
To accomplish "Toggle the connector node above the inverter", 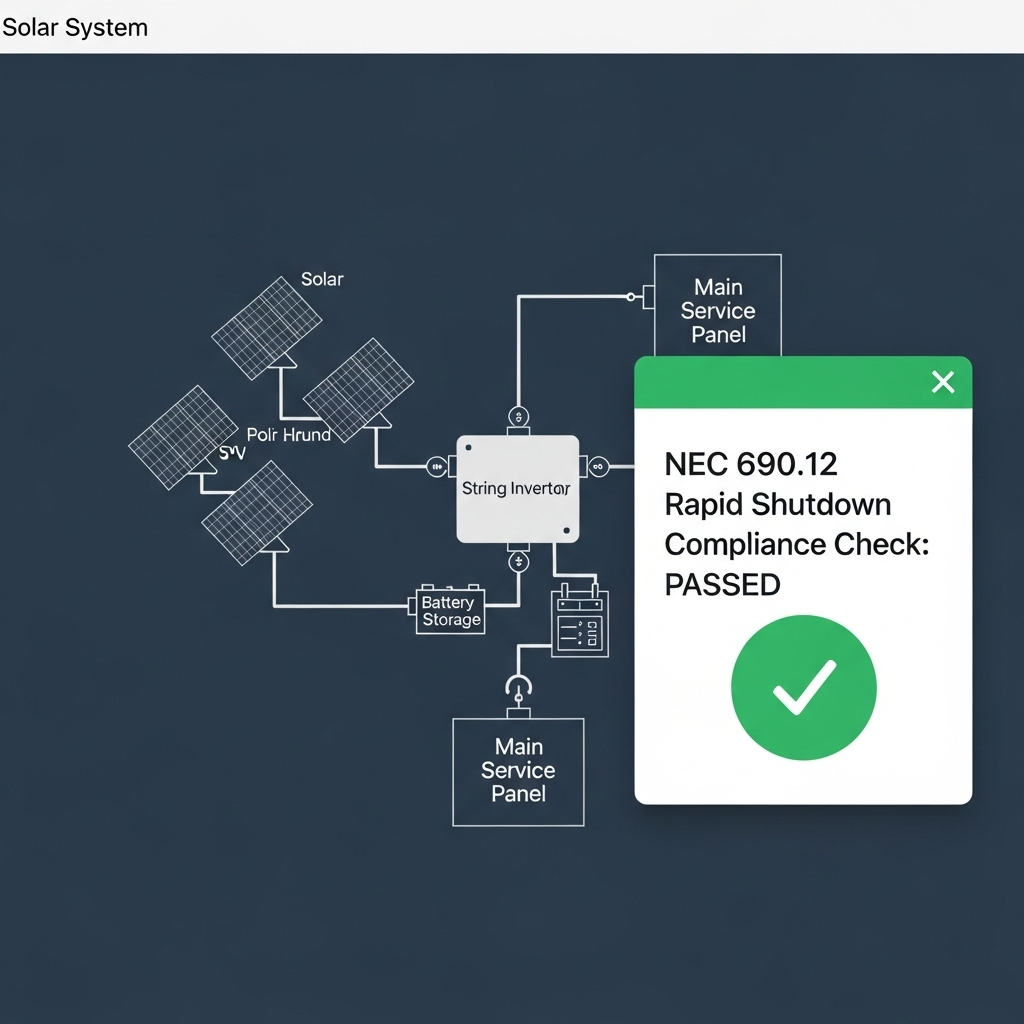I will tap(518, 414).
